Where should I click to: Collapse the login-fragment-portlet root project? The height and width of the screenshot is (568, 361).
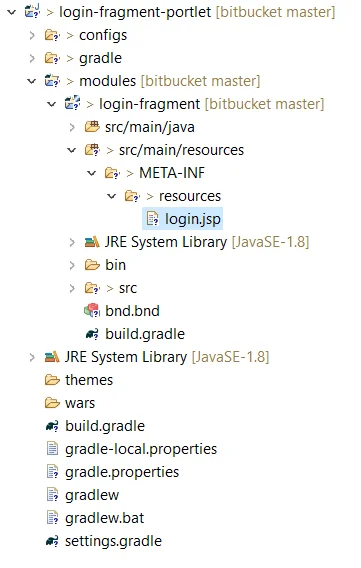coord(12,12)
